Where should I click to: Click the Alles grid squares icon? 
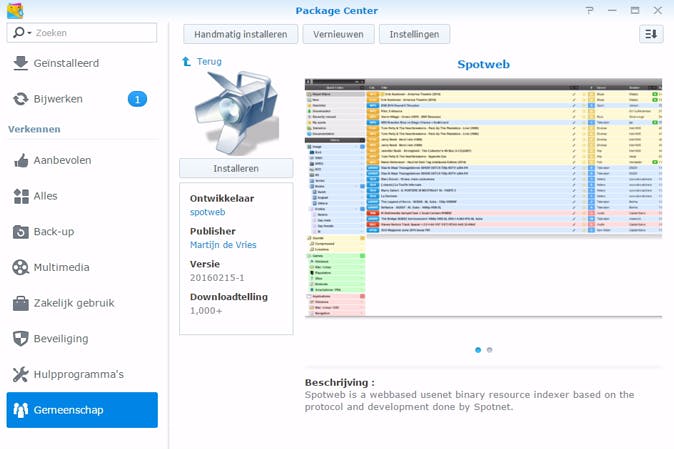pos(21,196)
